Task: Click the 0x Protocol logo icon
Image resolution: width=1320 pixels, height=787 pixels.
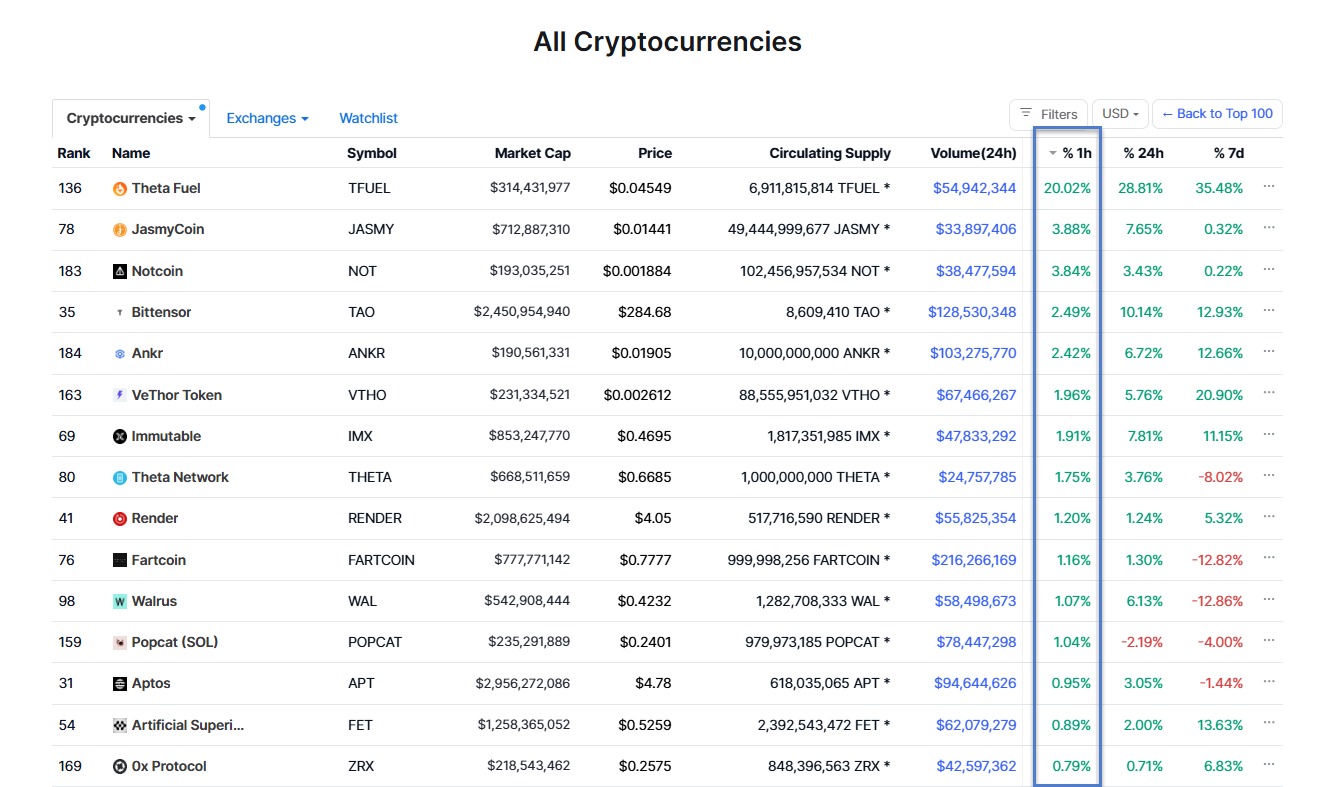Action: coord(120,767)
